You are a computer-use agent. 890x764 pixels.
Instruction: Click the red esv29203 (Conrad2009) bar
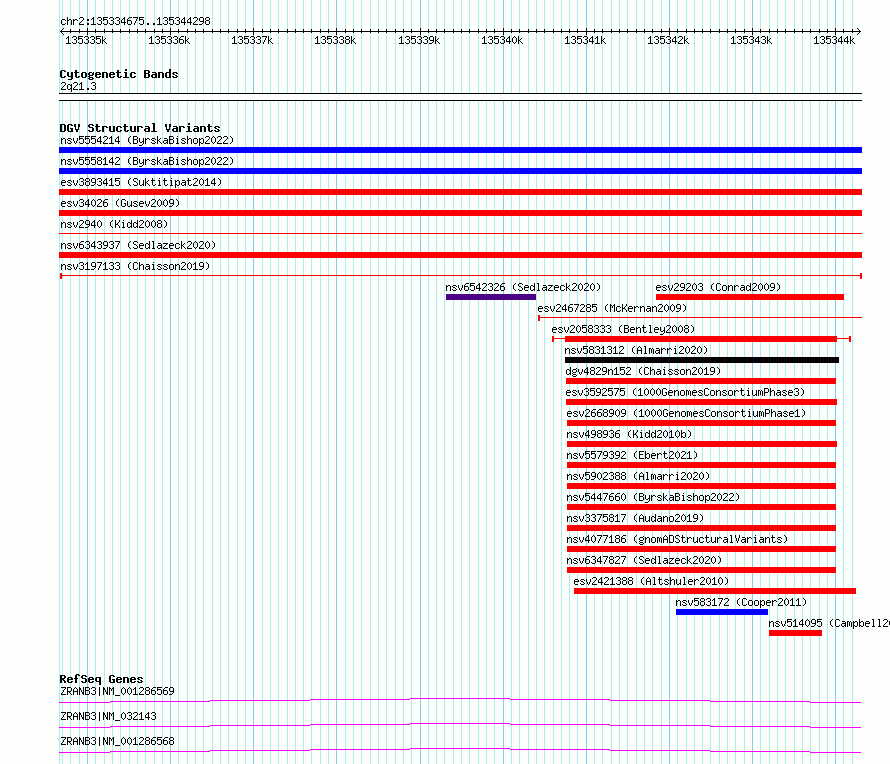tap(750, 297)
